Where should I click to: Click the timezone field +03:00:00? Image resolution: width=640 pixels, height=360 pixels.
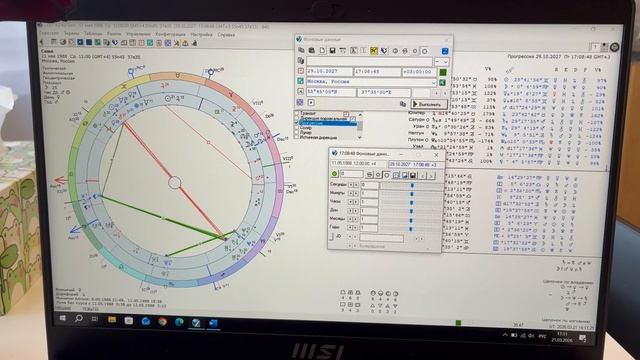pyautogui.click(x=419, y=72)
